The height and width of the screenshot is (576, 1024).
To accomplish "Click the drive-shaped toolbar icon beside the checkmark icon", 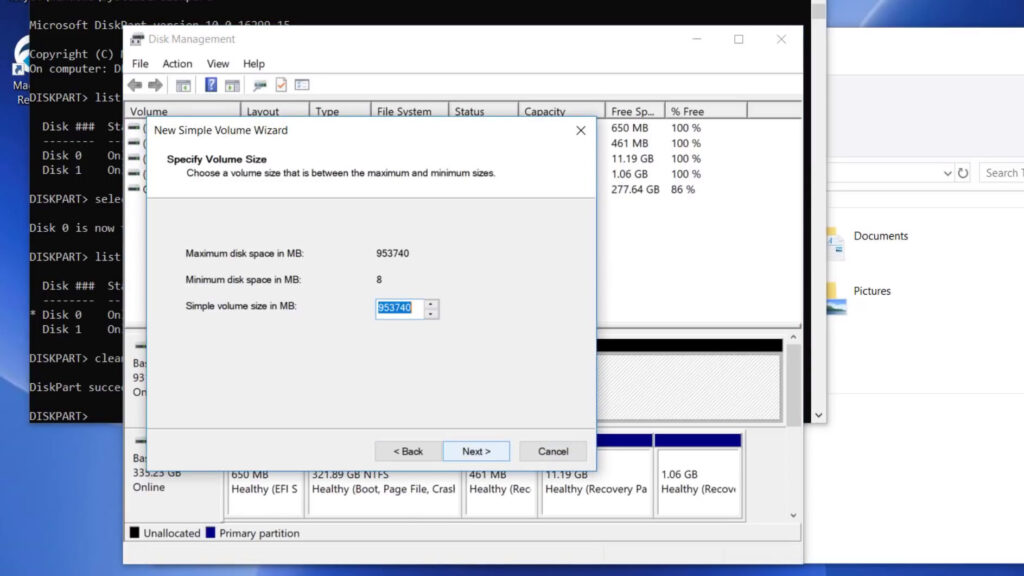I will 260,85.
